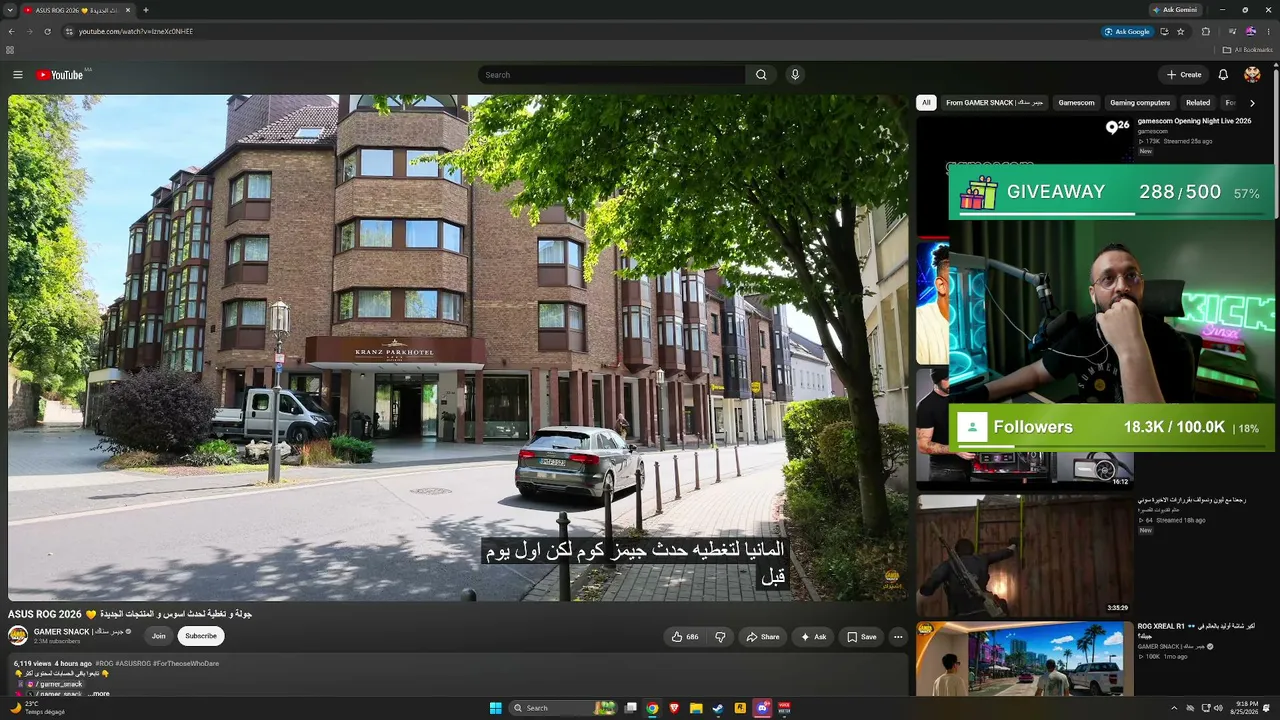Open the clock showing 9:18 PM

click(x=1245, y=708)
